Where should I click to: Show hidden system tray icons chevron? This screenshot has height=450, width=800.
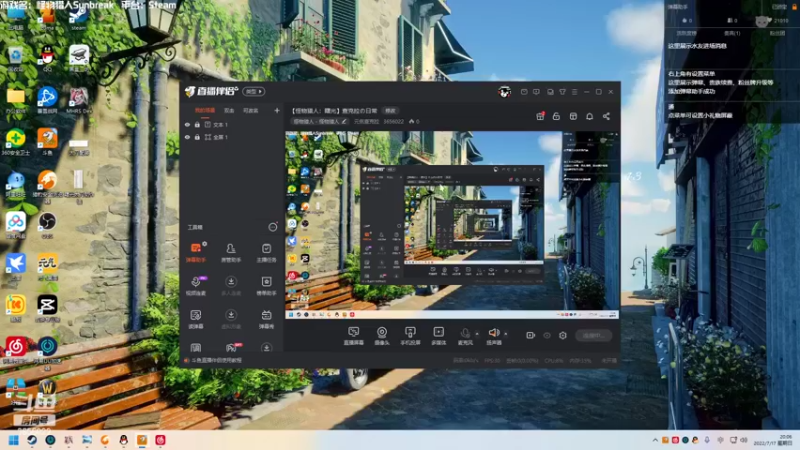(655, 440)
